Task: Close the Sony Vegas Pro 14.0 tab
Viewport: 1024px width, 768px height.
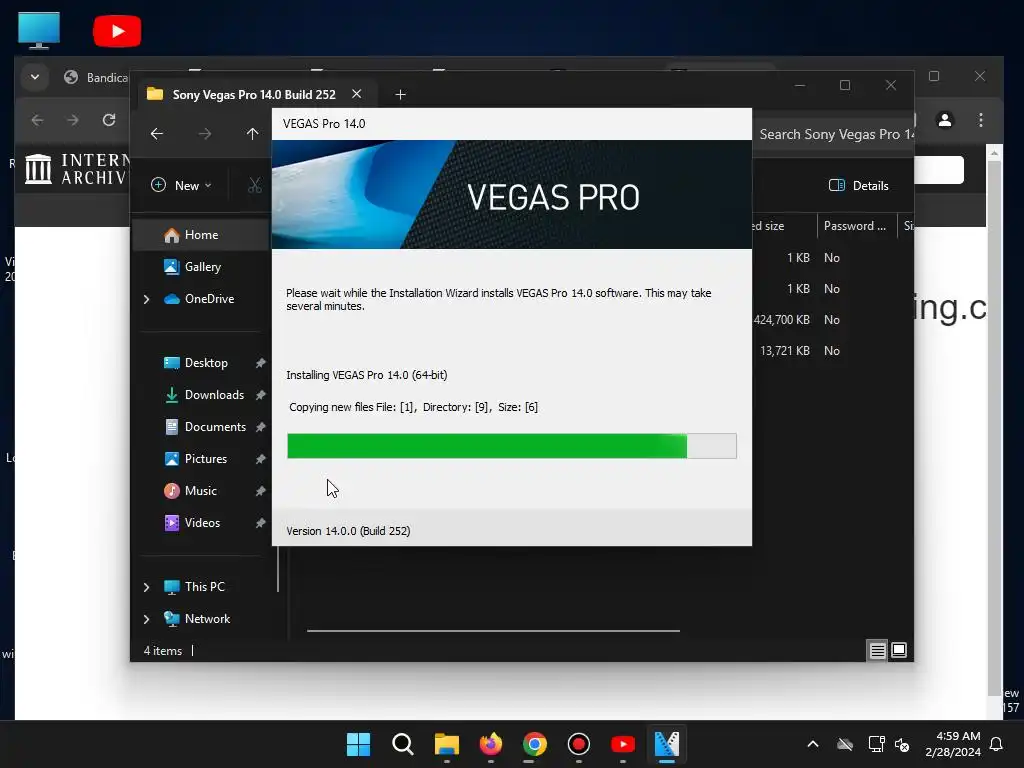Action: click(357, 94)
